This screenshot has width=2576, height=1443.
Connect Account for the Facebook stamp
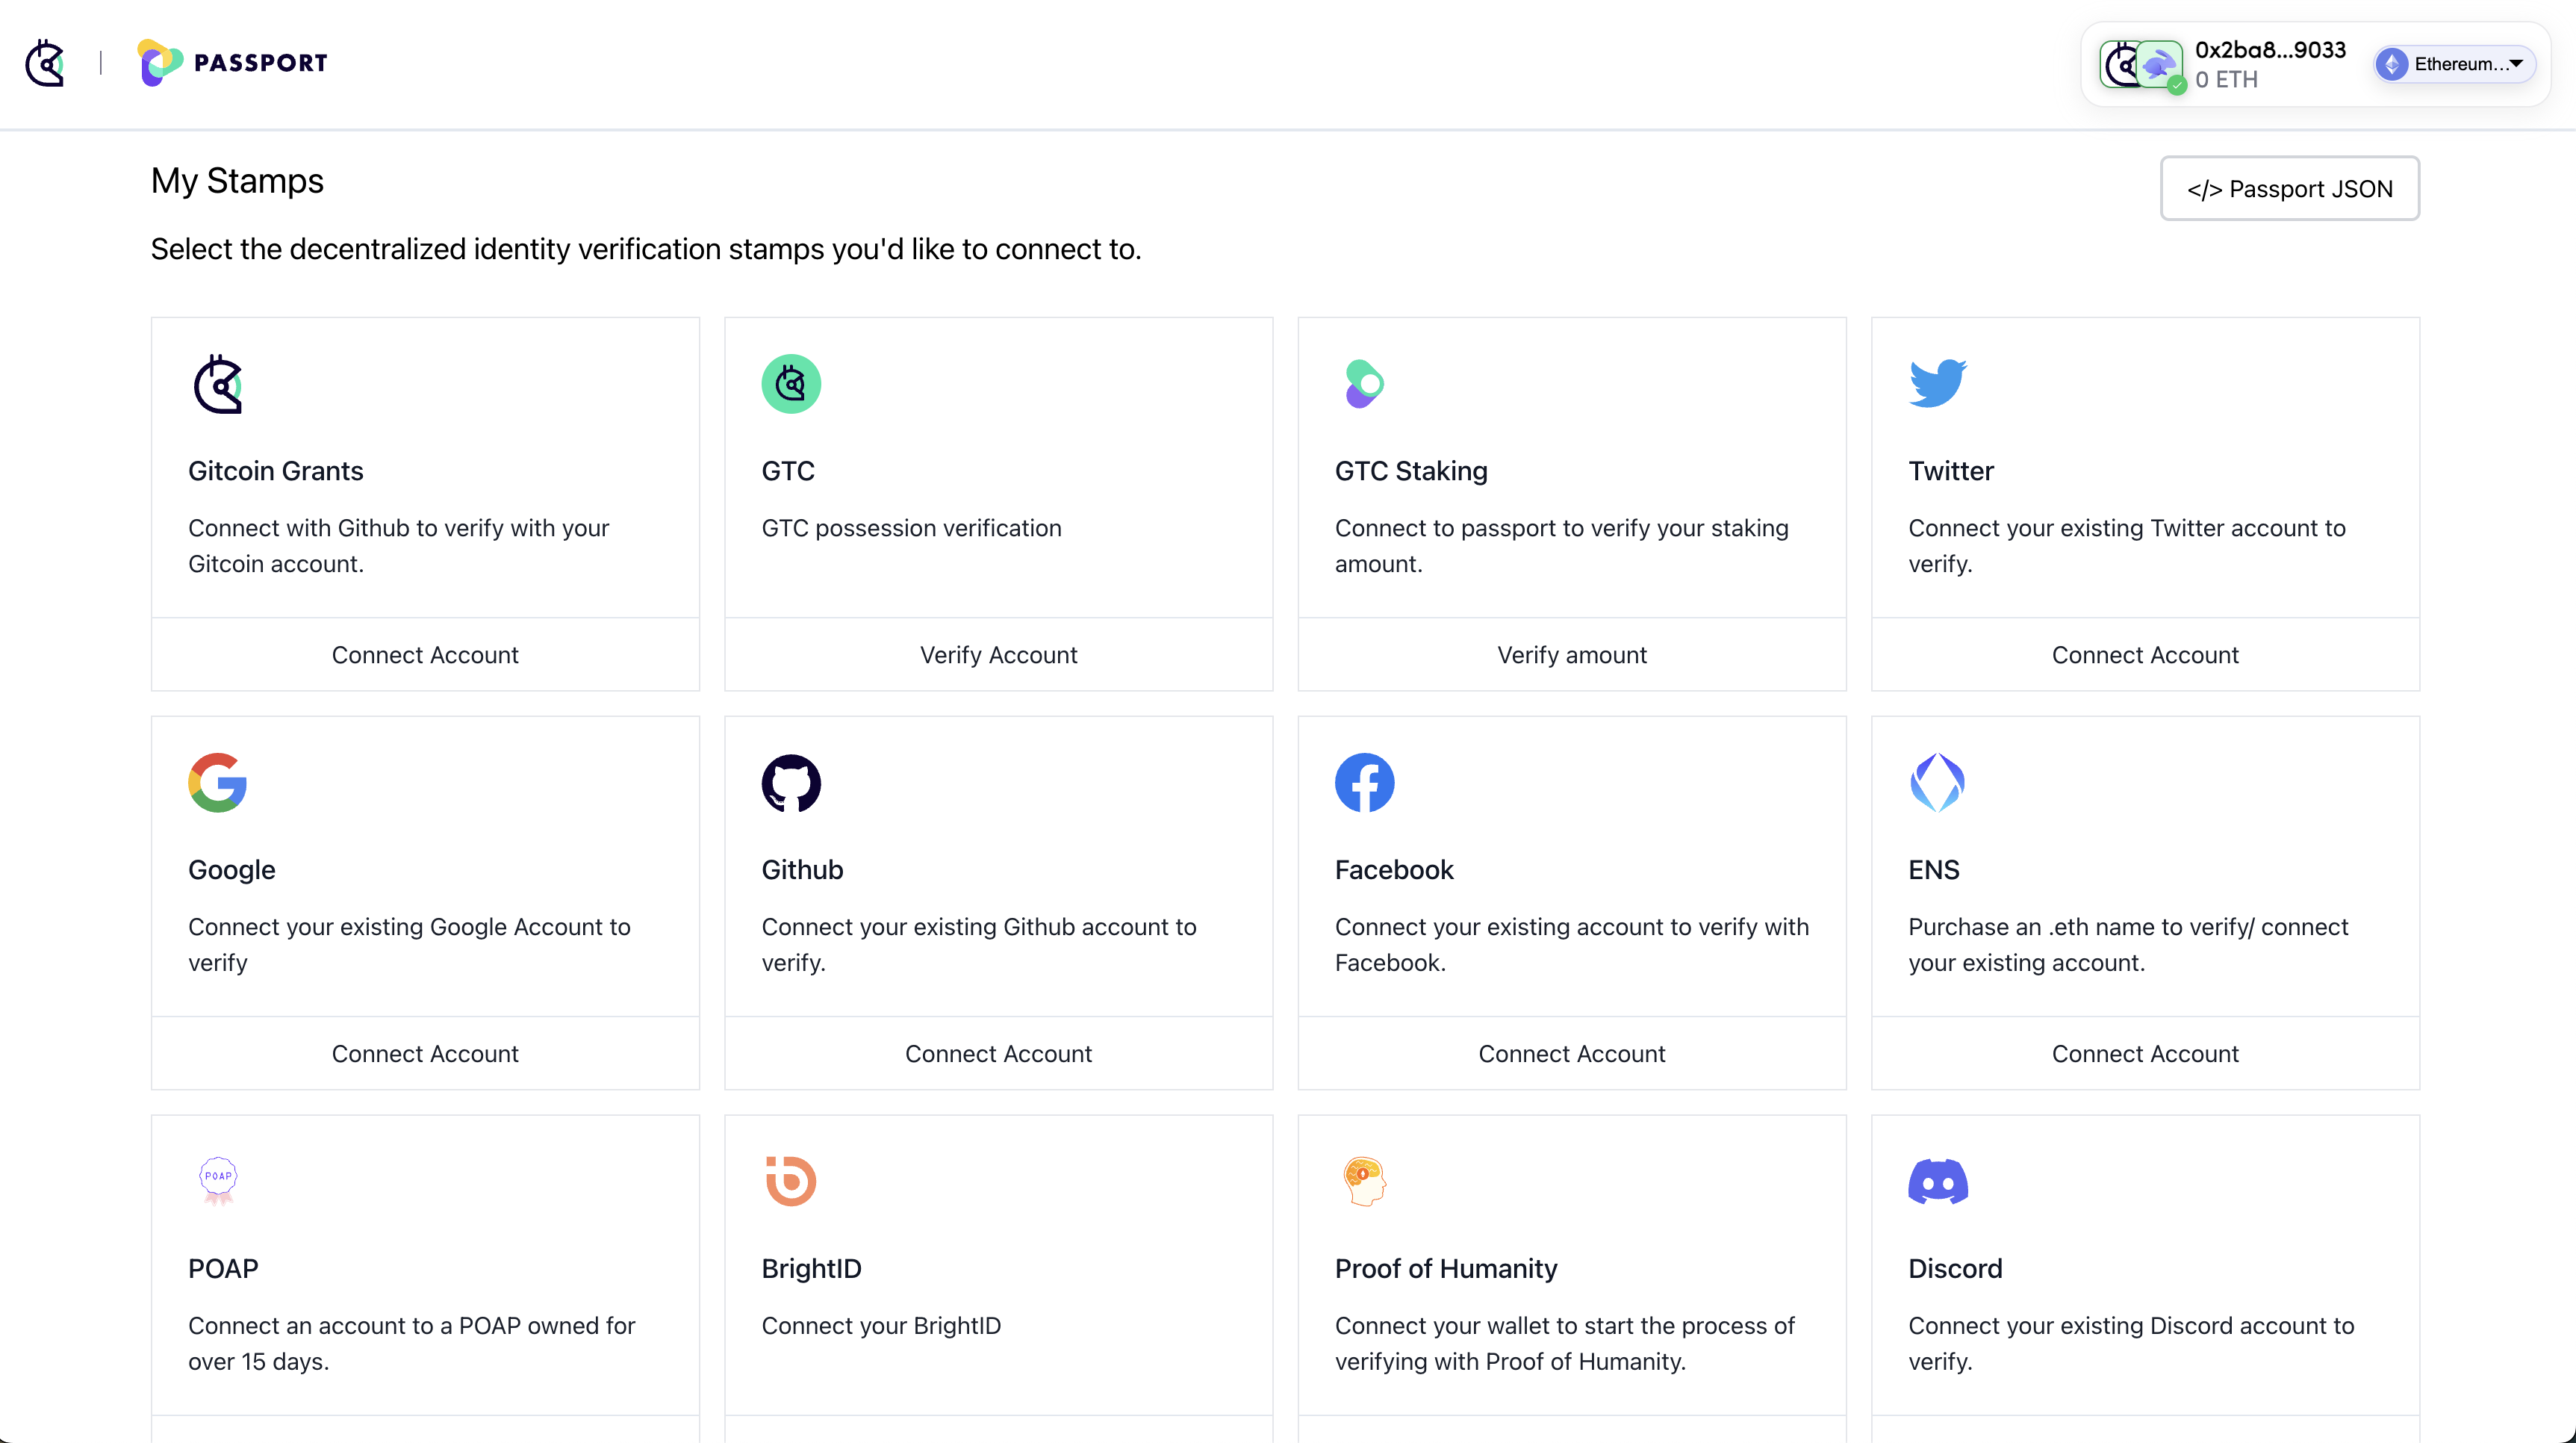[x=1572, y=1054]
